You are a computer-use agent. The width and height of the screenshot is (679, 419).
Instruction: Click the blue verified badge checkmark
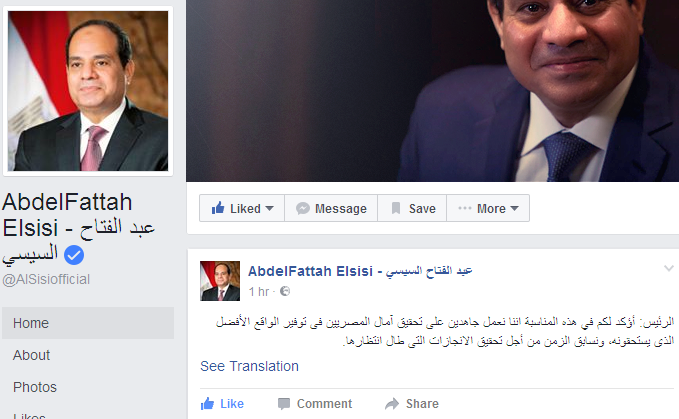pyautogui.click(x=74, y=255)
